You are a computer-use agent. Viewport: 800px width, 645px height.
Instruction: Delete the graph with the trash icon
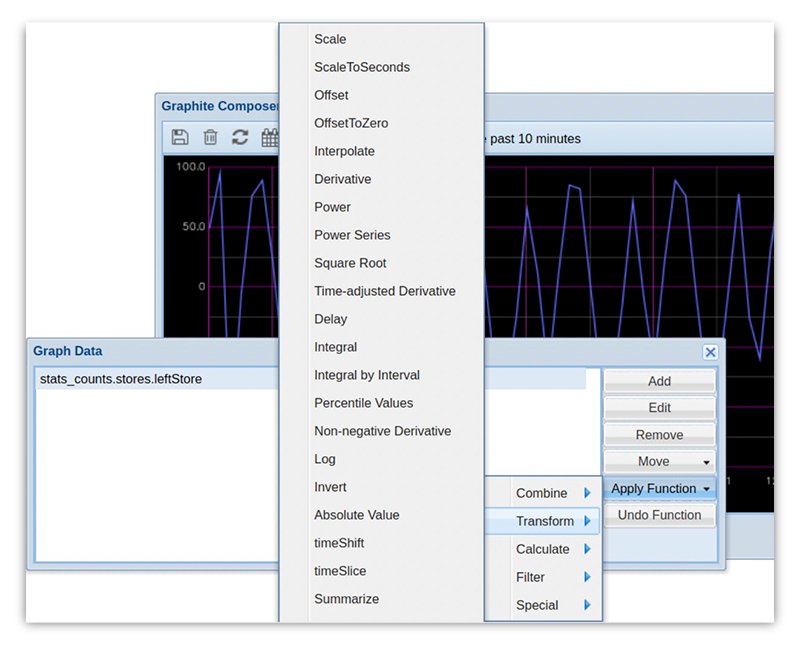210,138
